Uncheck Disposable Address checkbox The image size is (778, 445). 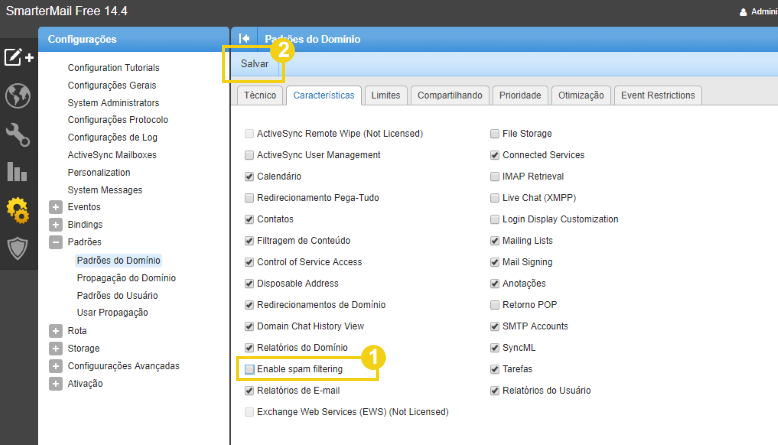pyautogui.click(x=250, y=284)
